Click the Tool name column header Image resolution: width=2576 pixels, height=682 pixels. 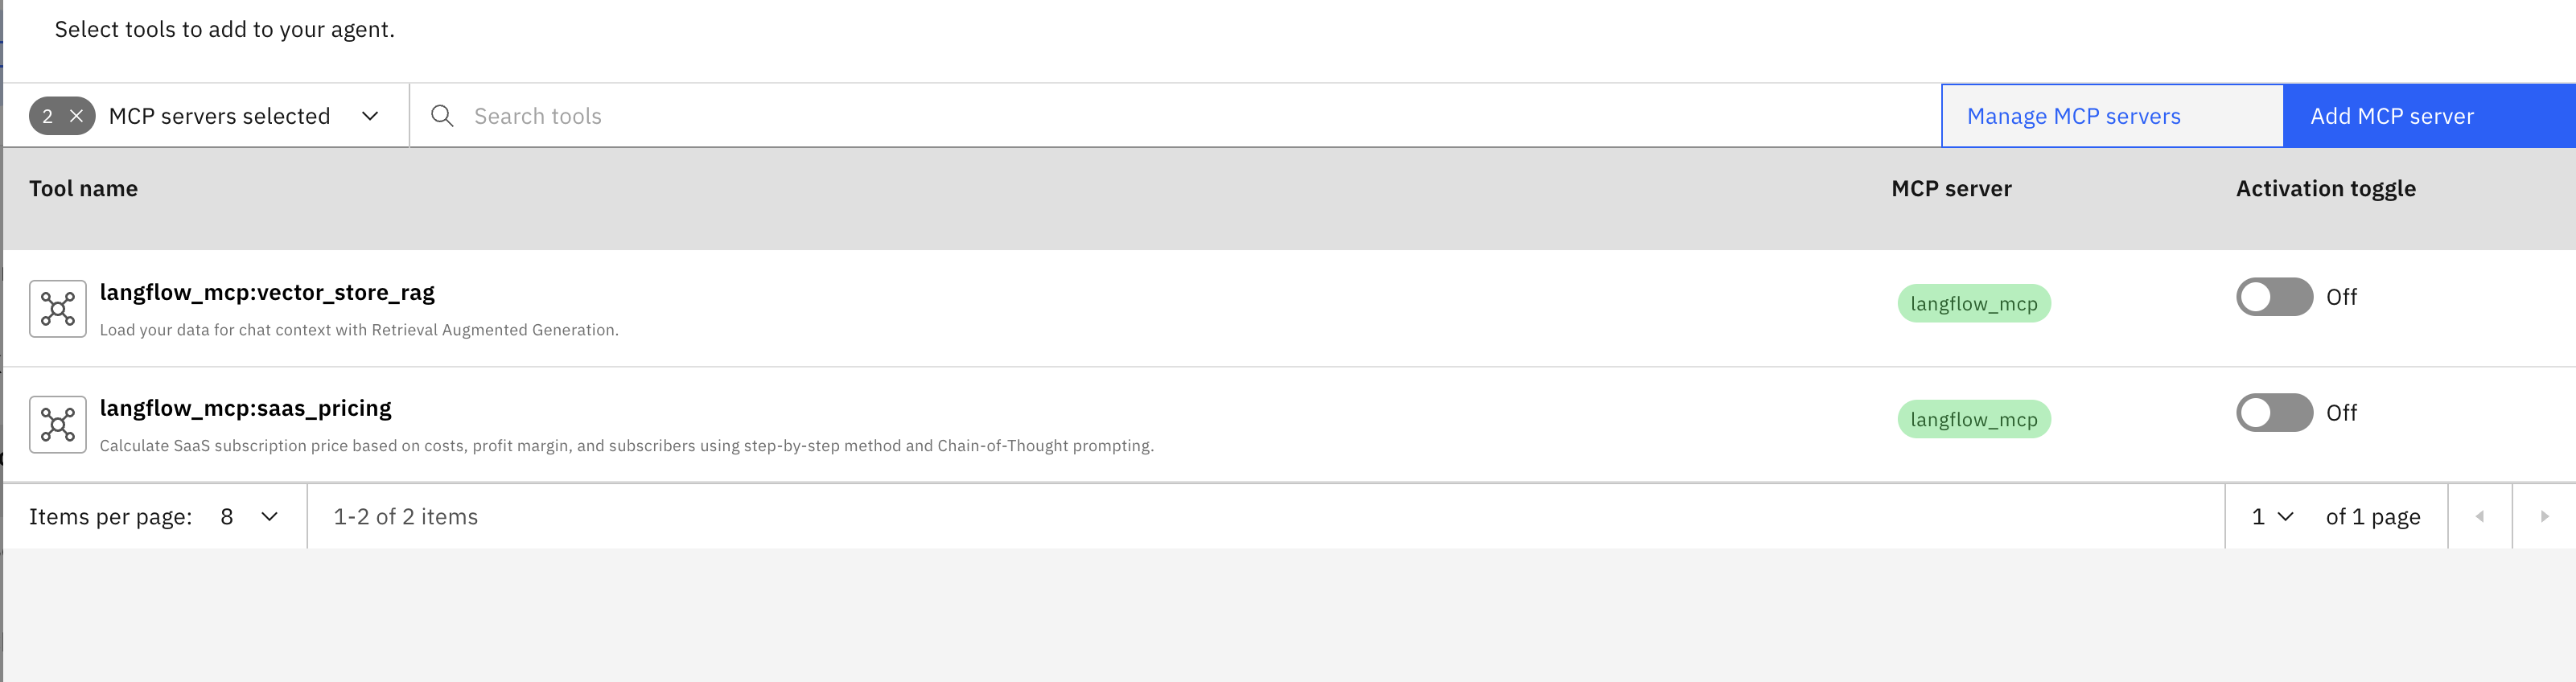(x=84, y=189)
